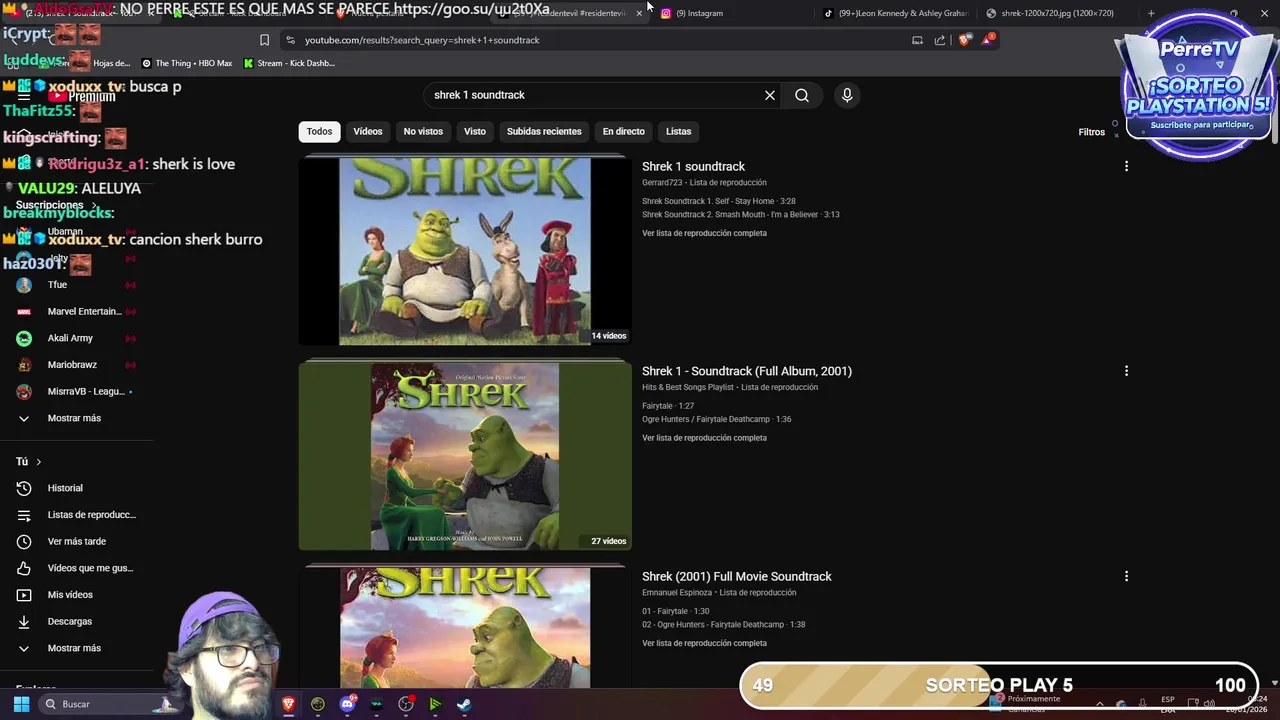Open OBS Studio from the taskbar

coord(406,704)
